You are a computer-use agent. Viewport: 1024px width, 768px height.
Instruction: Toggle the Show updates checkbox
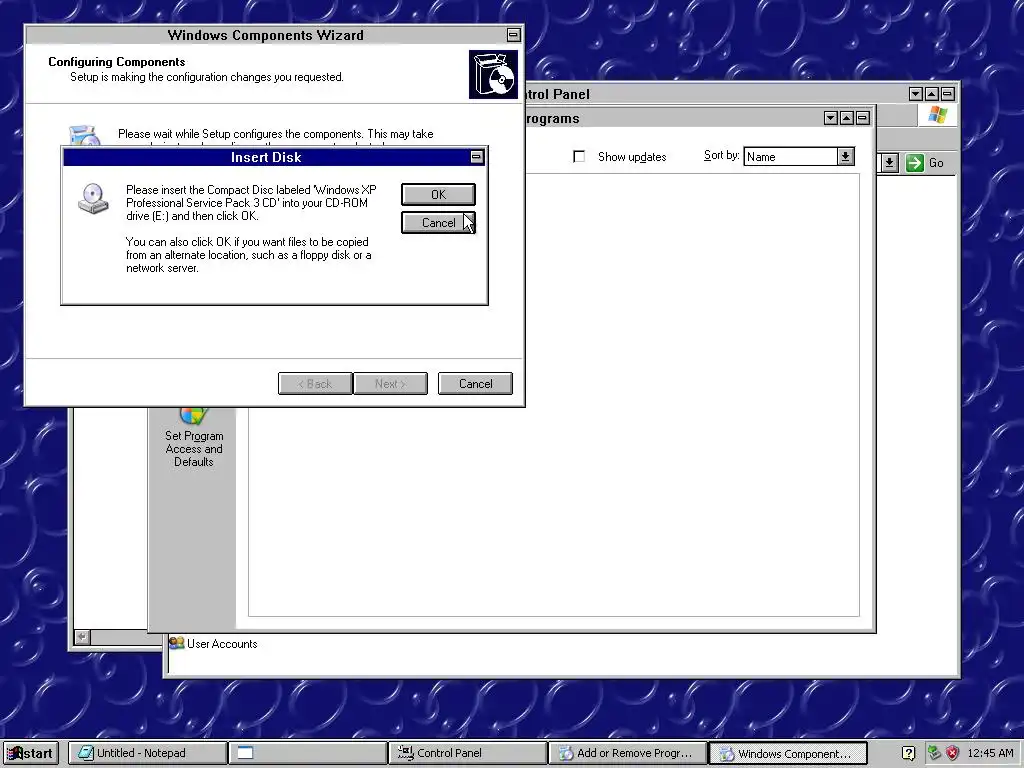click(579, 157)
